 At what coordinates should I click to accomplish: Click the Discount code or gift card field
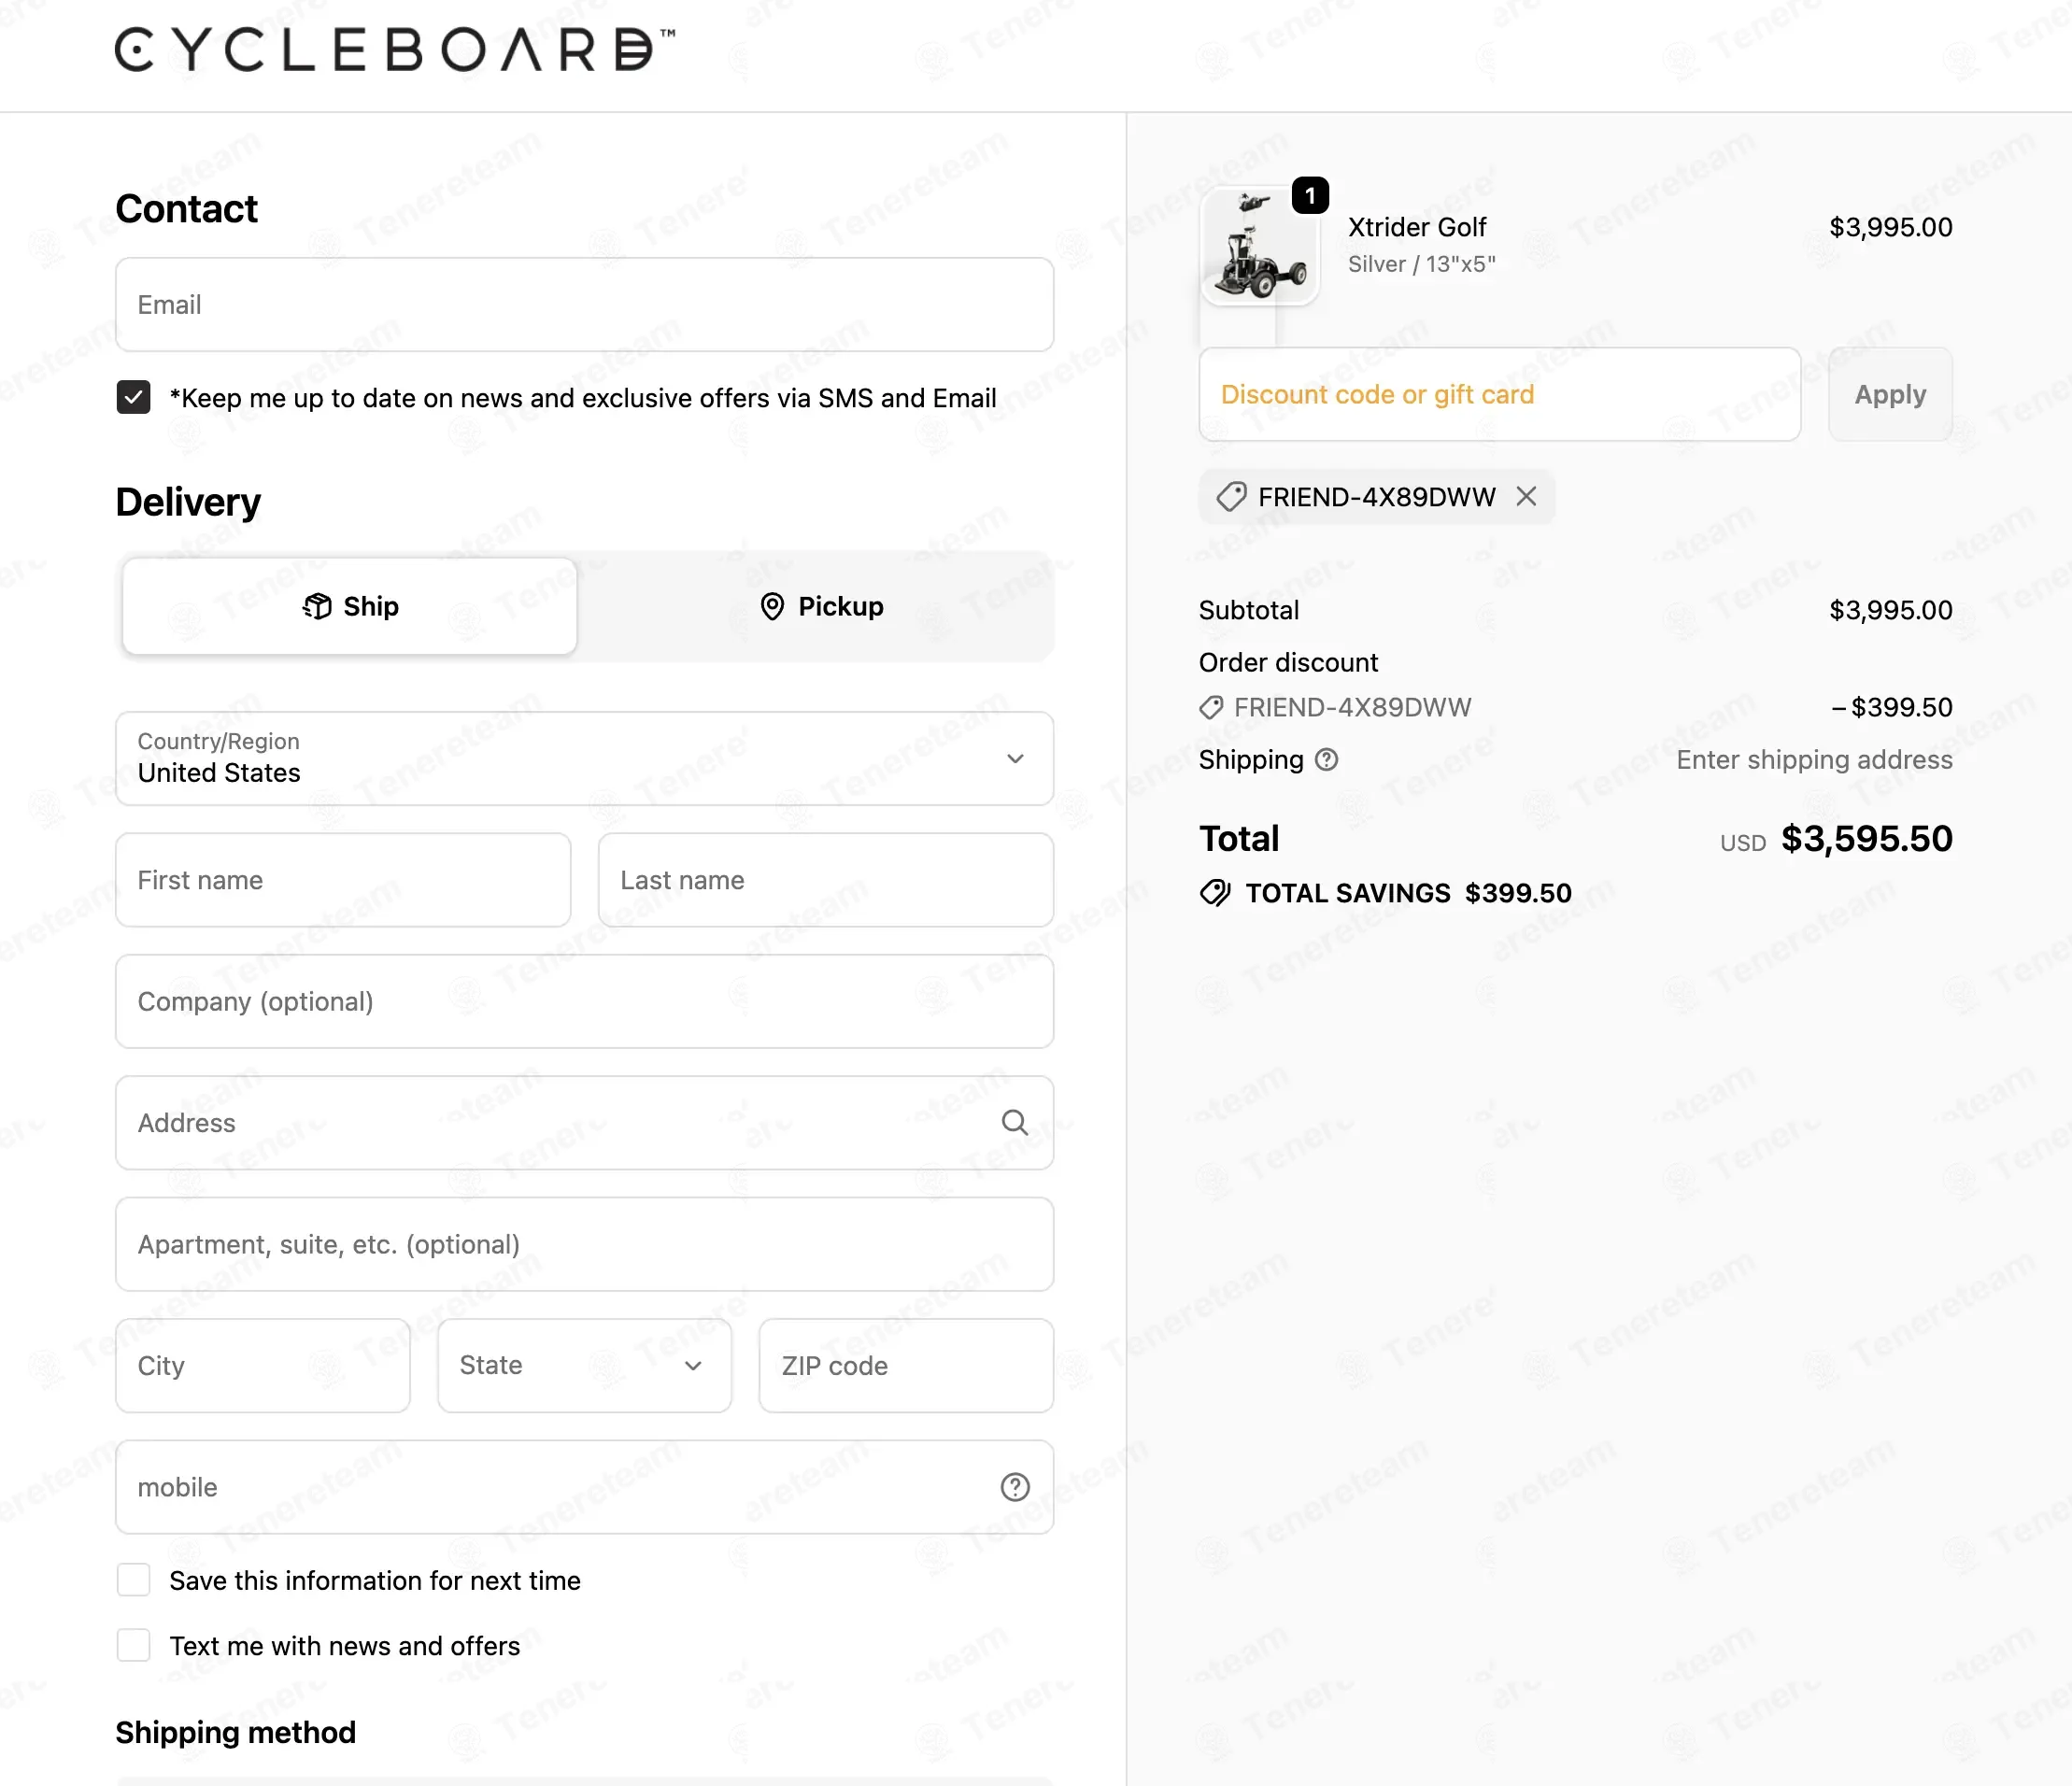tap(1500, 394)
